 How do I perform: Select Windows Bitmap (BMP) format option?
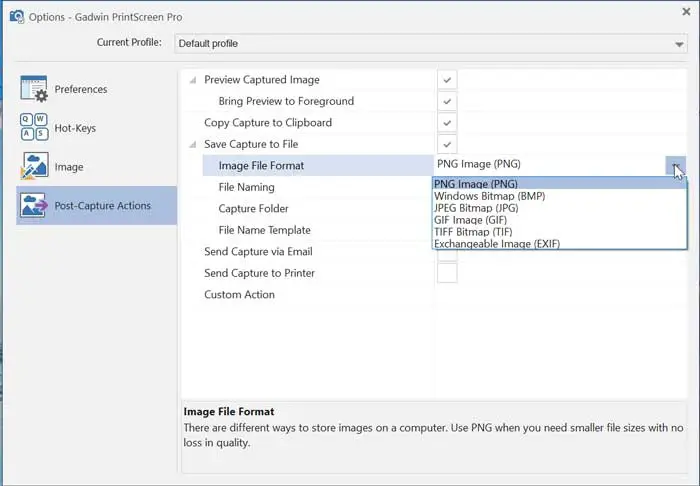coord(490,196)
